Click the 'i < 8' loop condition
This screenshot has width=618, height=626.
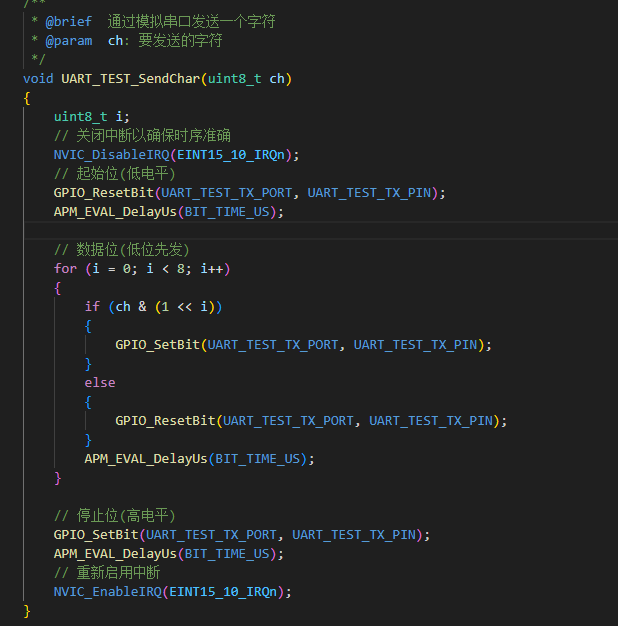tap(165, 269)
